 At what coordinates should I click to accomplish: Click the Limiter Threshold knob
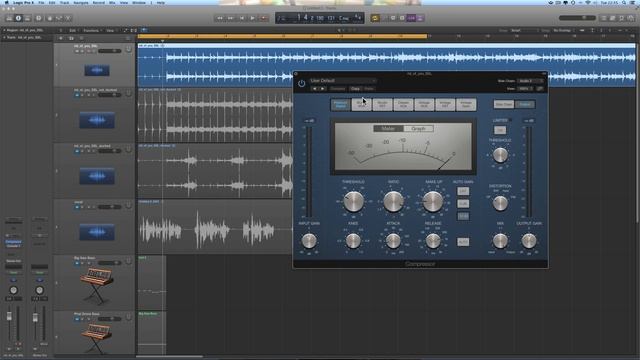(500, 155)
